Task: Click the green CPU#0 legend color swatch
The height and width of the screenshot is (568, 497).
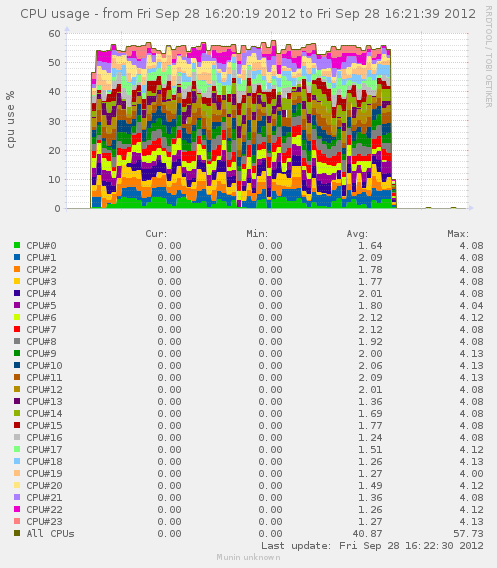Action: click(17, 245)
